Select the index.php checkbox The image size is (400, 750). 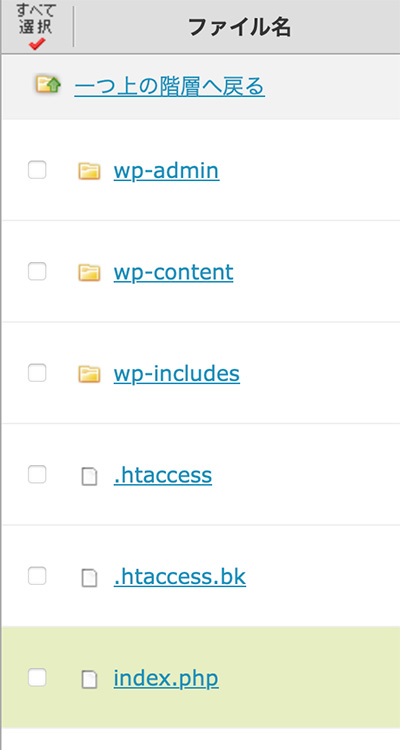[x=37, y=677]
